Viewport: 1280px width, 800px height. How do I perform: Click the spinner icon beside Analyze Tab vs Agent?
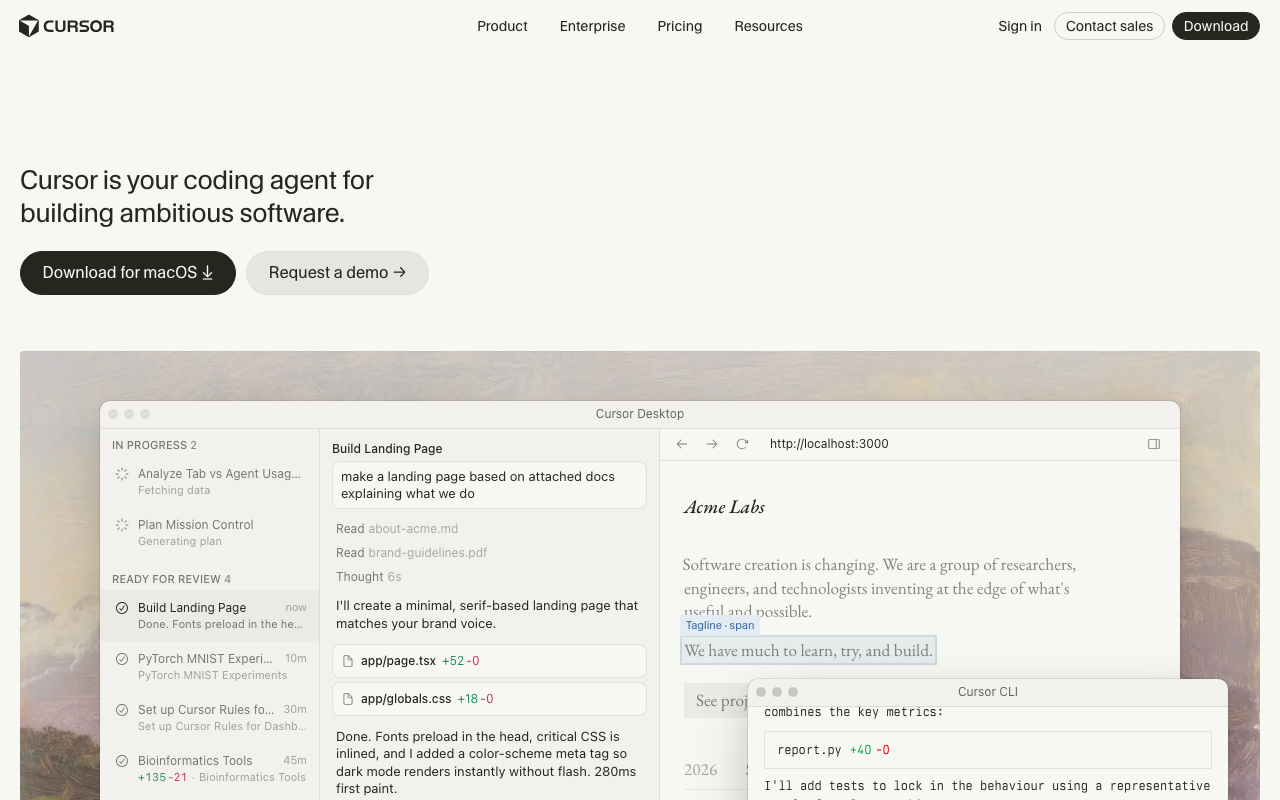coord(122,474)
